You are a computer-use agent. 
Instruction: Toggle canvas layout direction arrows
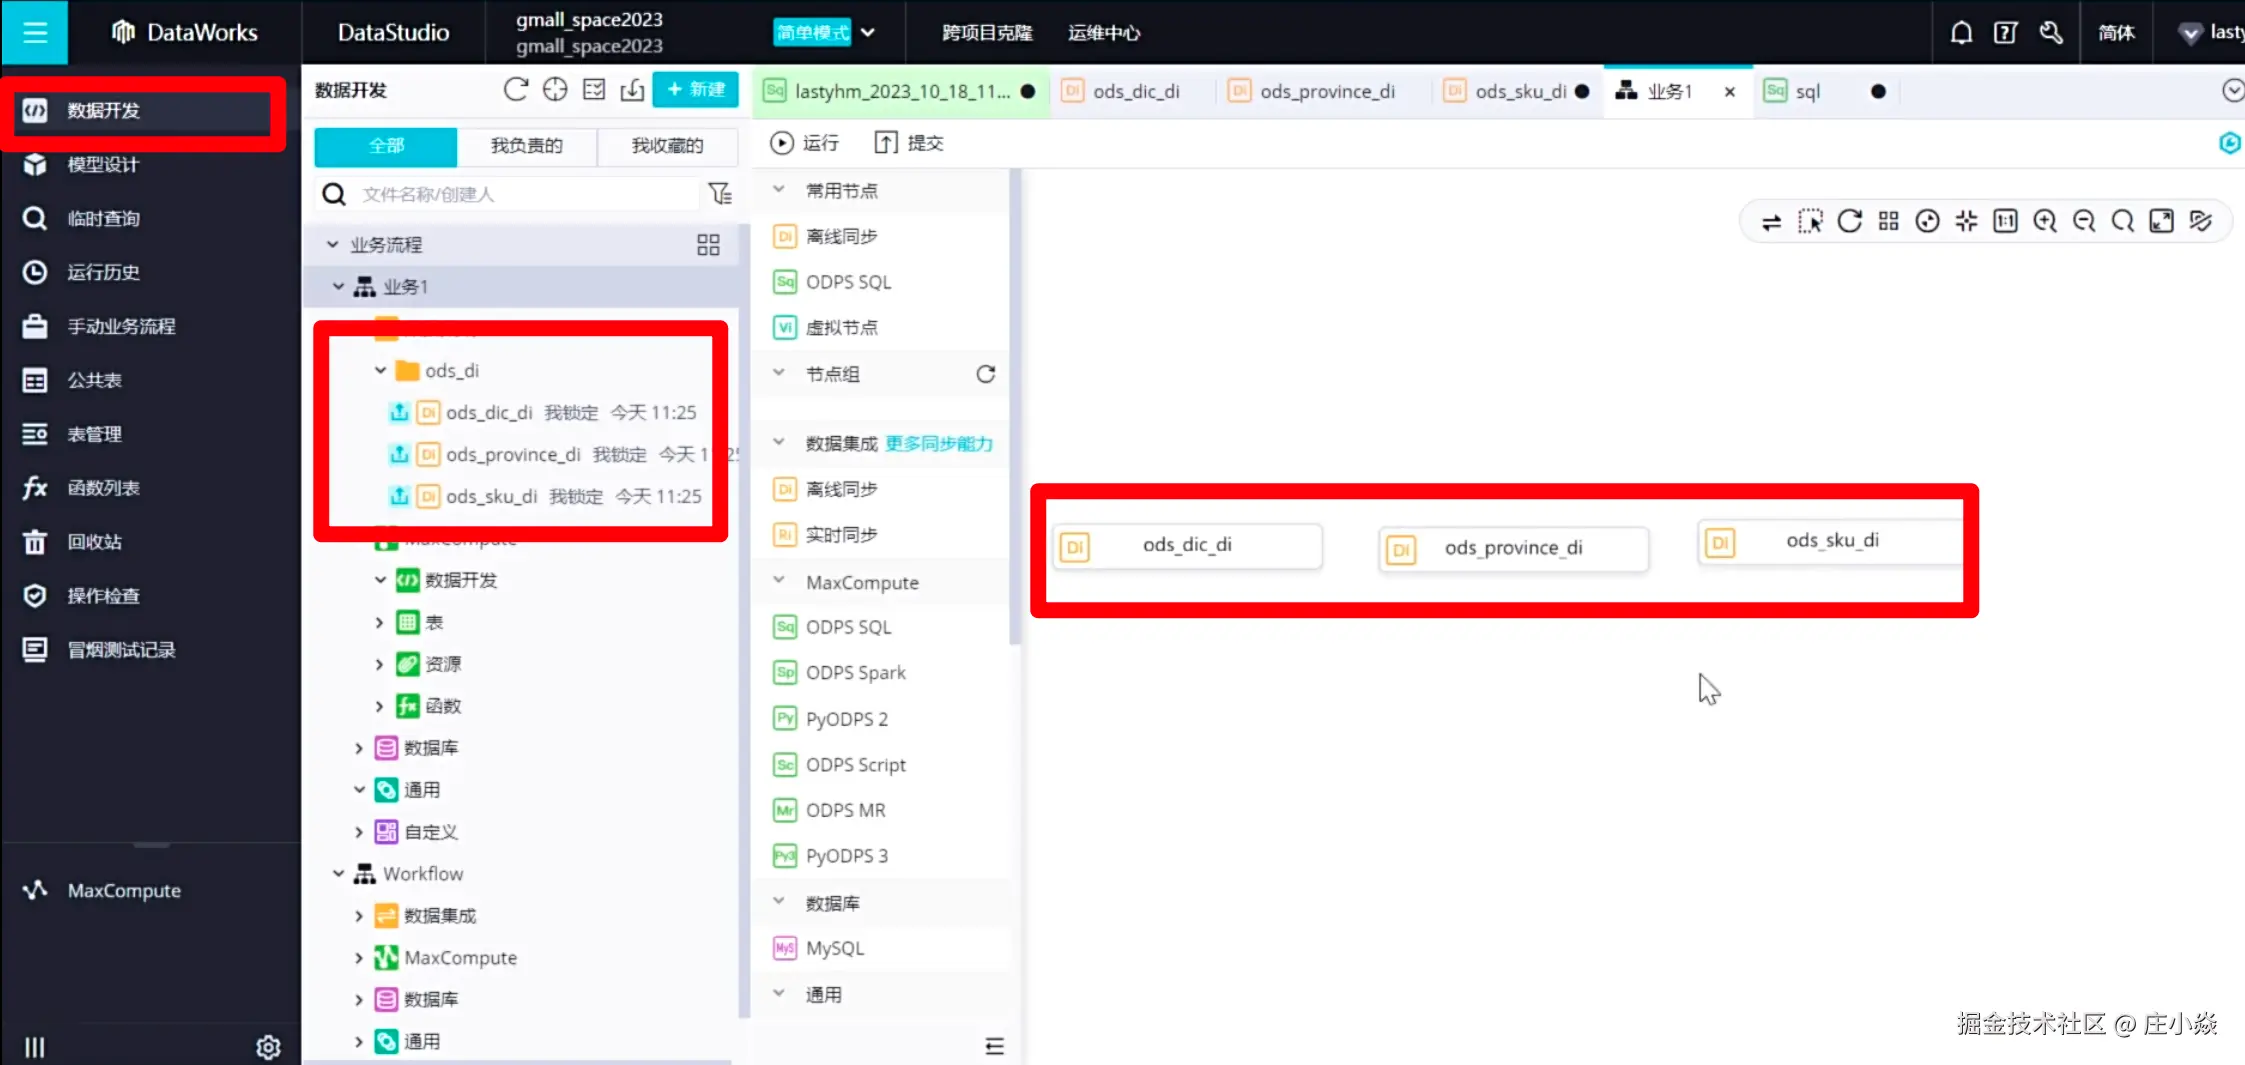1771,222
